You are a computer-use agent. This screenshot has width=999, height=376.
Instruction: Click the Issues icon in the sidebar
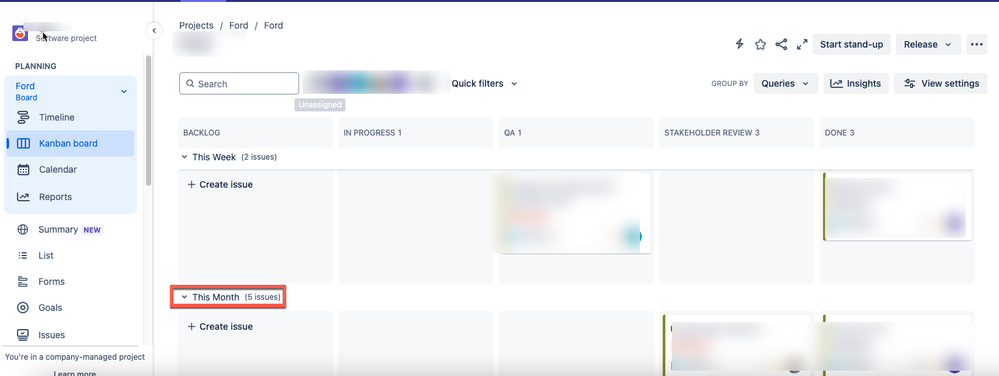[x=23, y=335]
